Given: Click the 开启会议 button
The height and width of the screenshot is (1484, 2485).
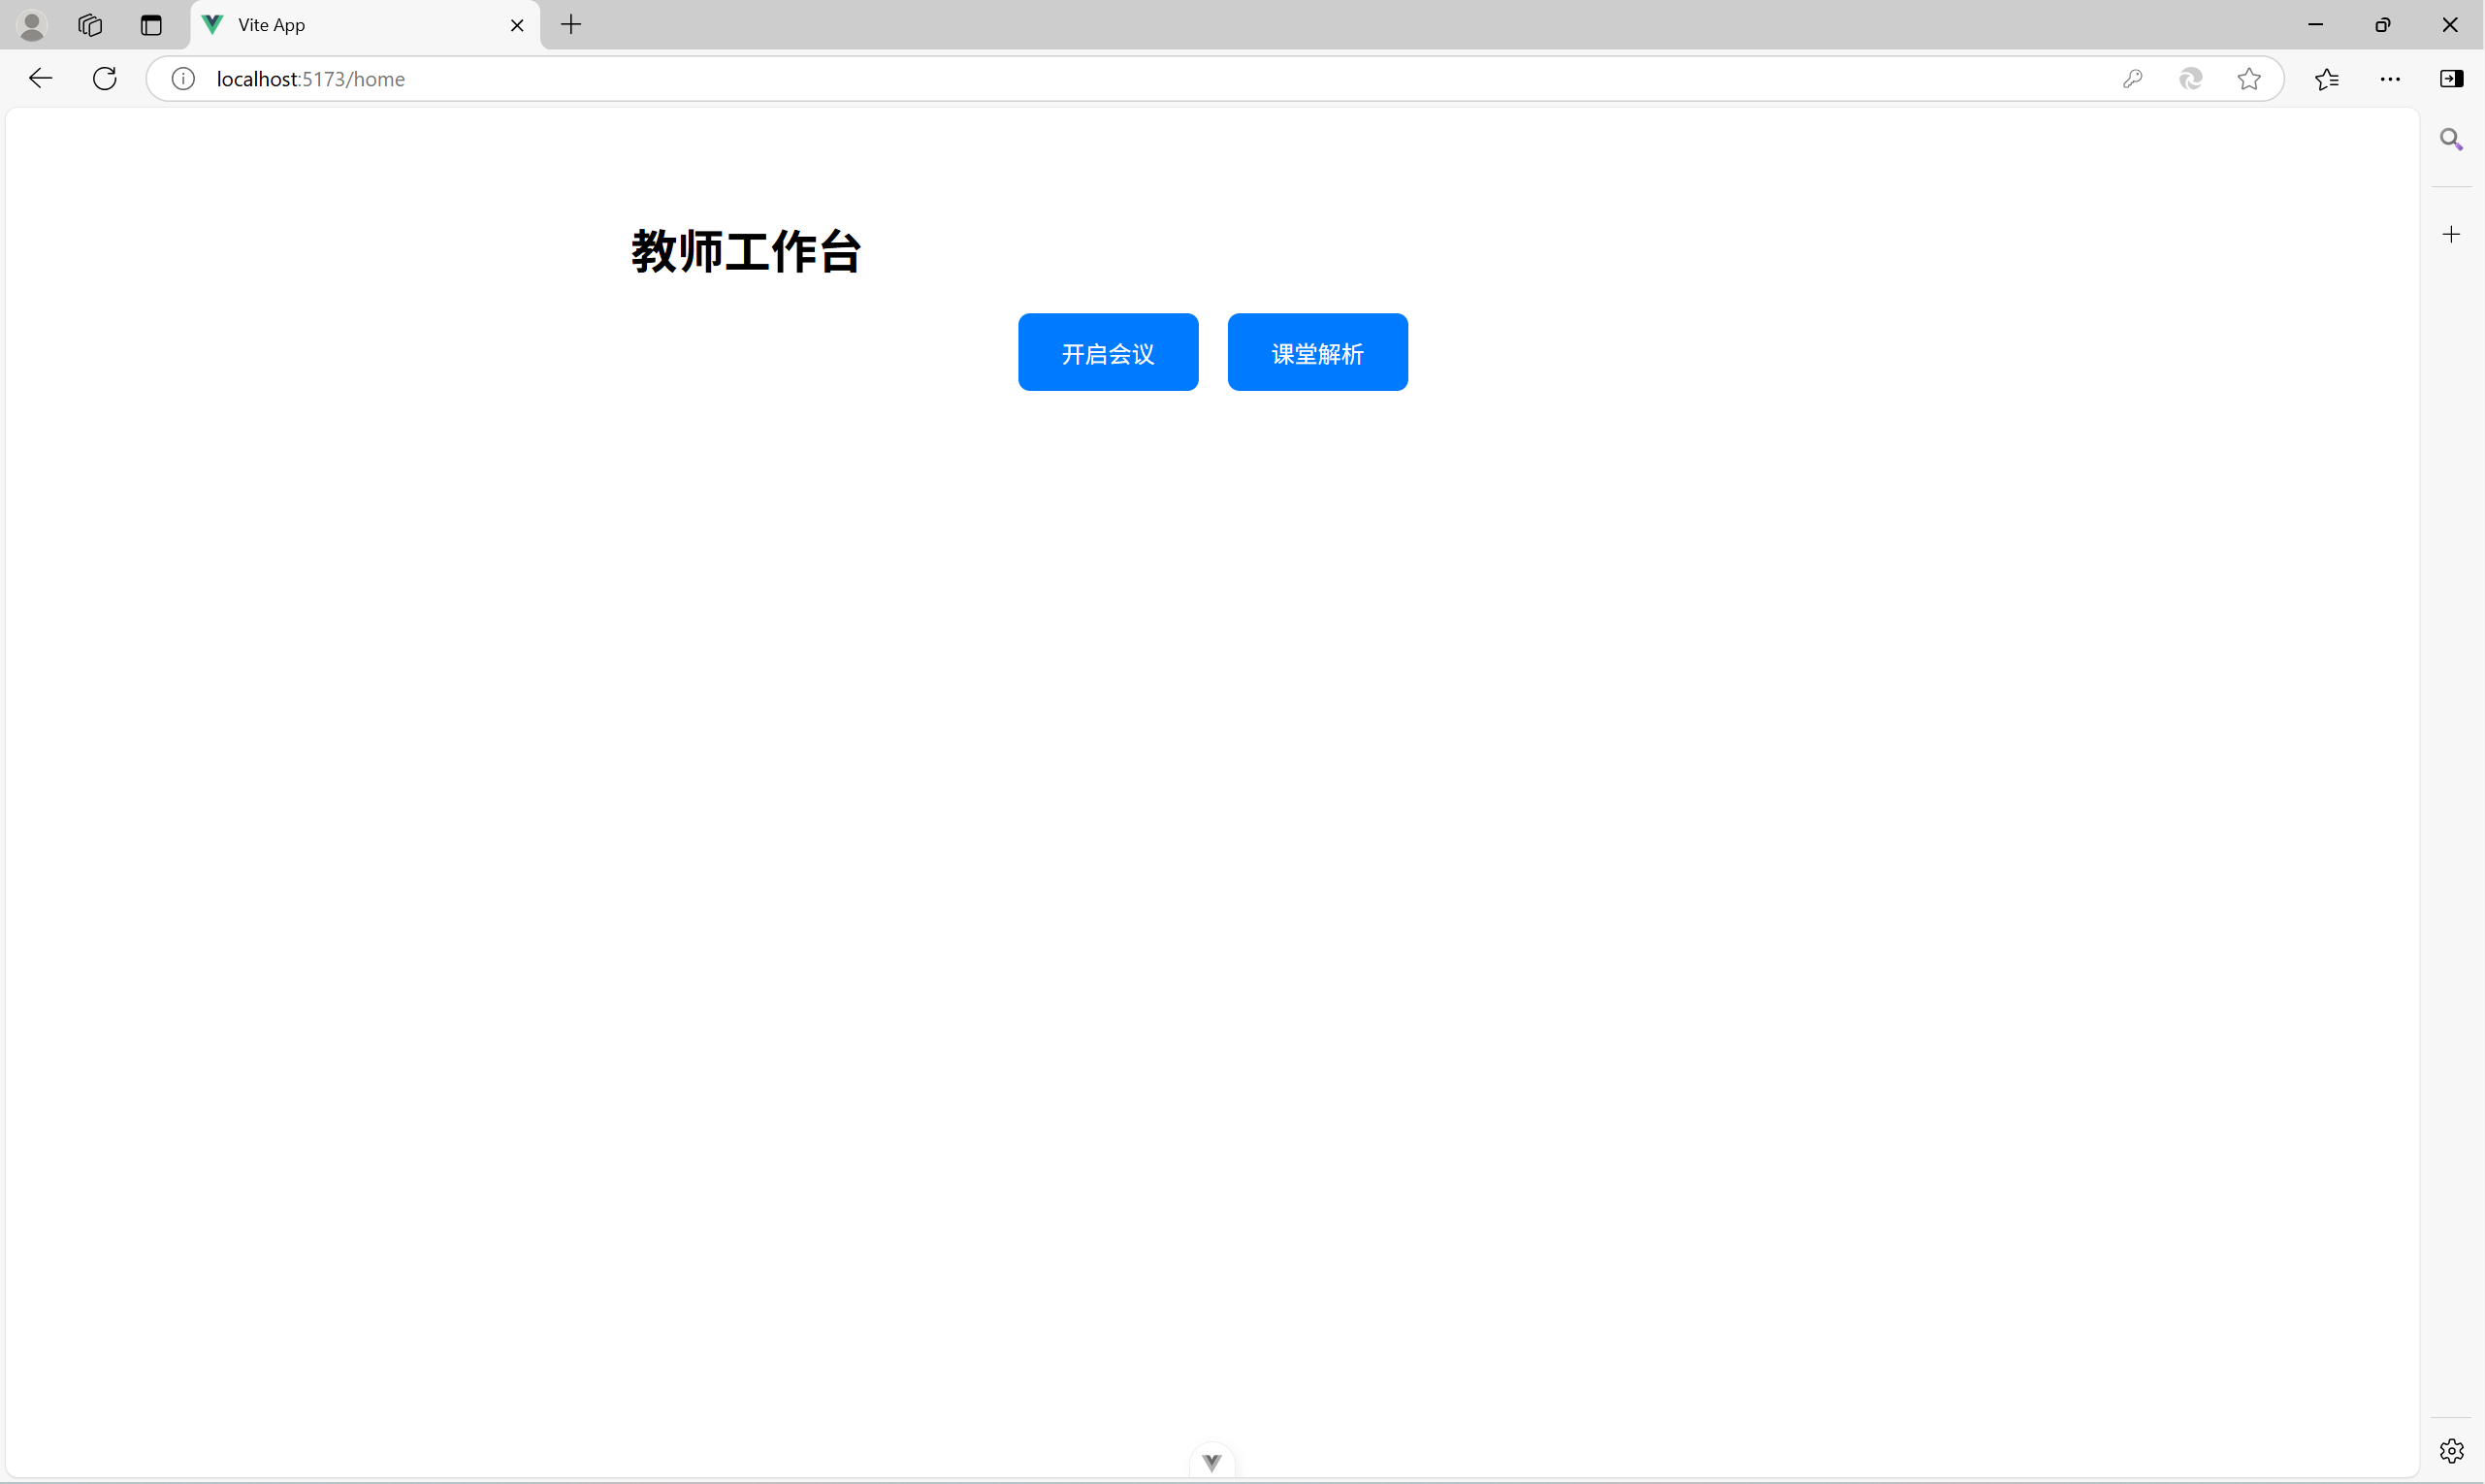Looking at the screenshot, I should pyautogui.click(x=1108, y=352).
